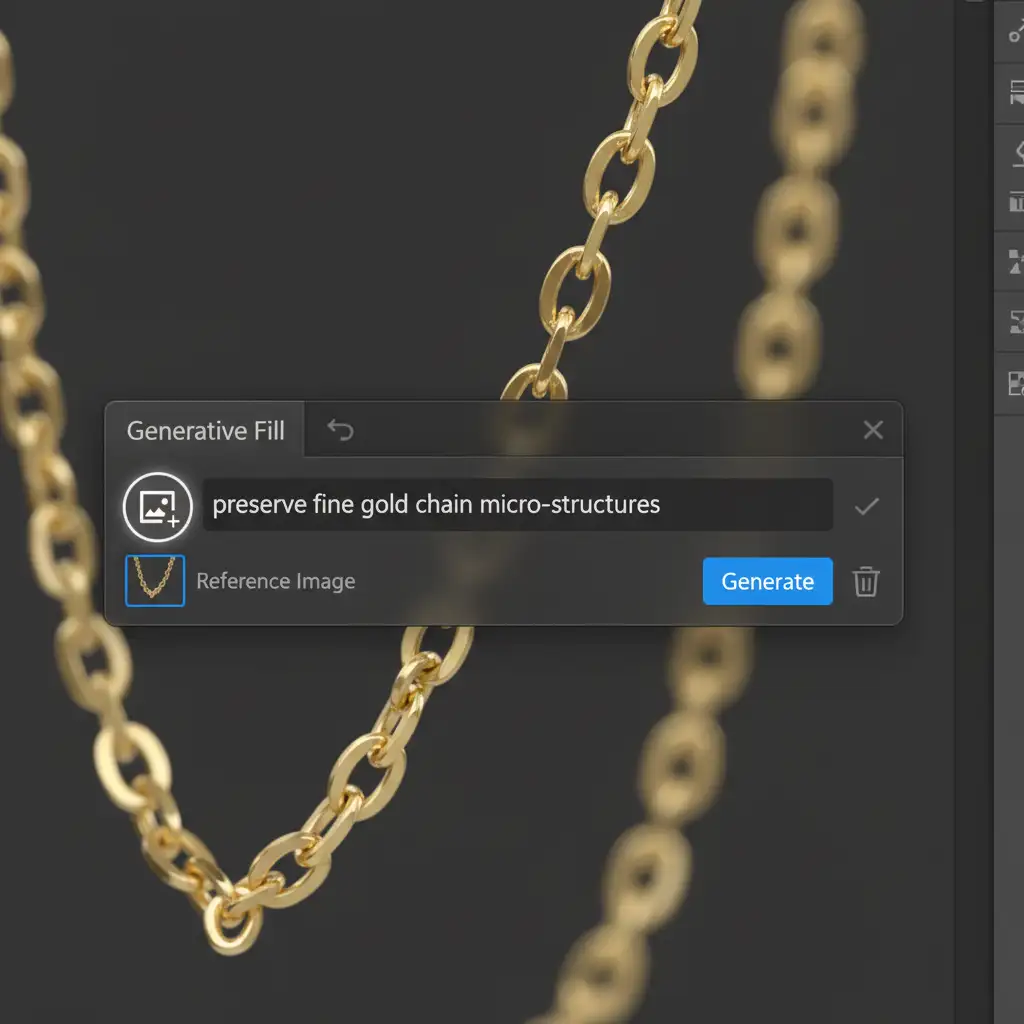Click the second icon in right panel strip
Viewport: 1024px width, 1024px height.
coord(1015,94)
